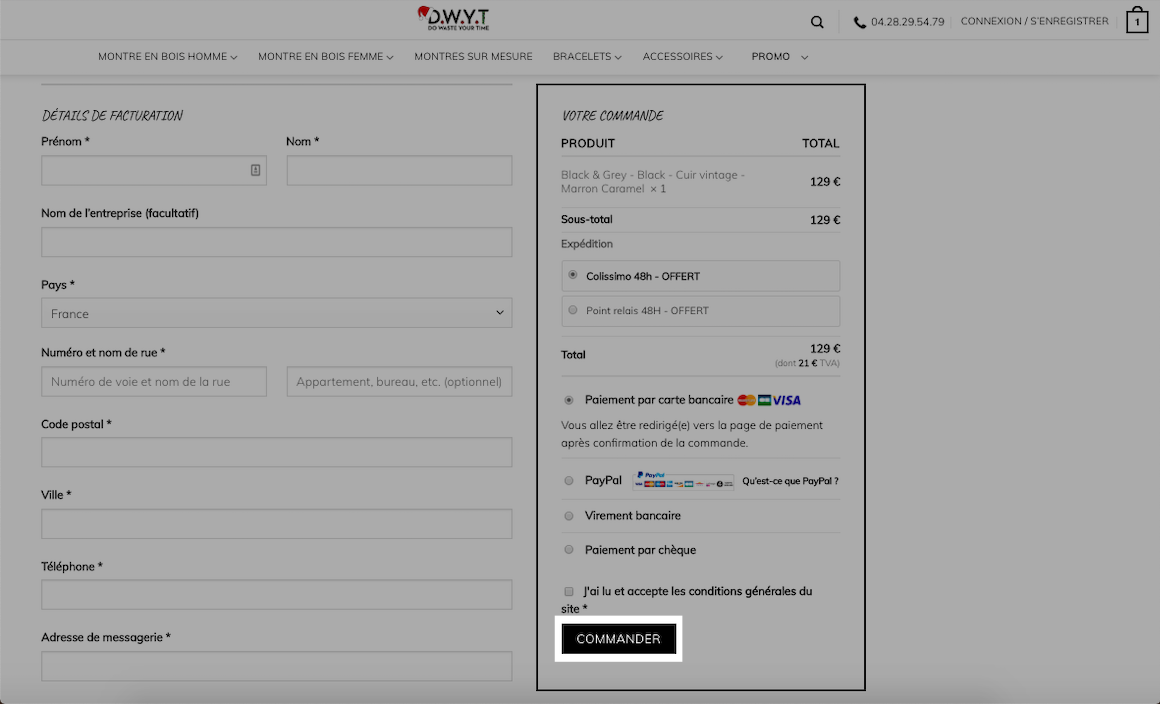
Task: Click Connexion / S'enregistrer link
Action: [x=1034, y=21]
